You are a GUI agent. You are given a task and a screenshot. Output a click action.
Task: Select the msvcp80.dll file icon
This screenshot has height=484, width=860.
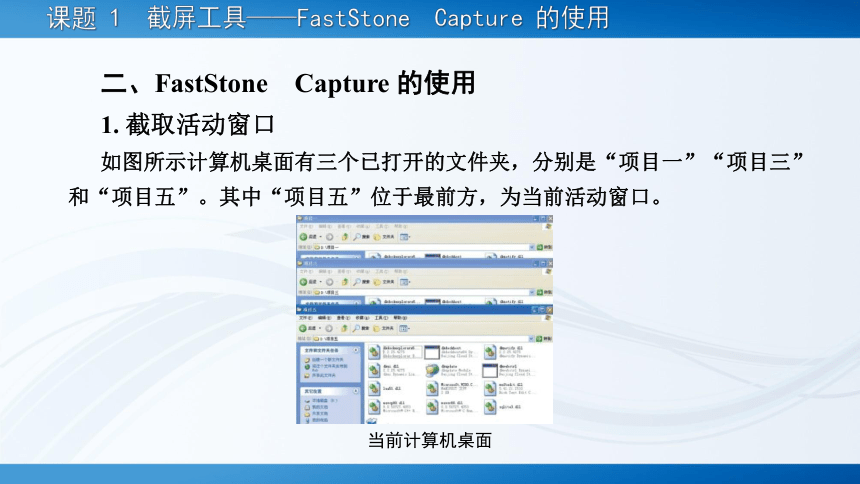[374, 407]
